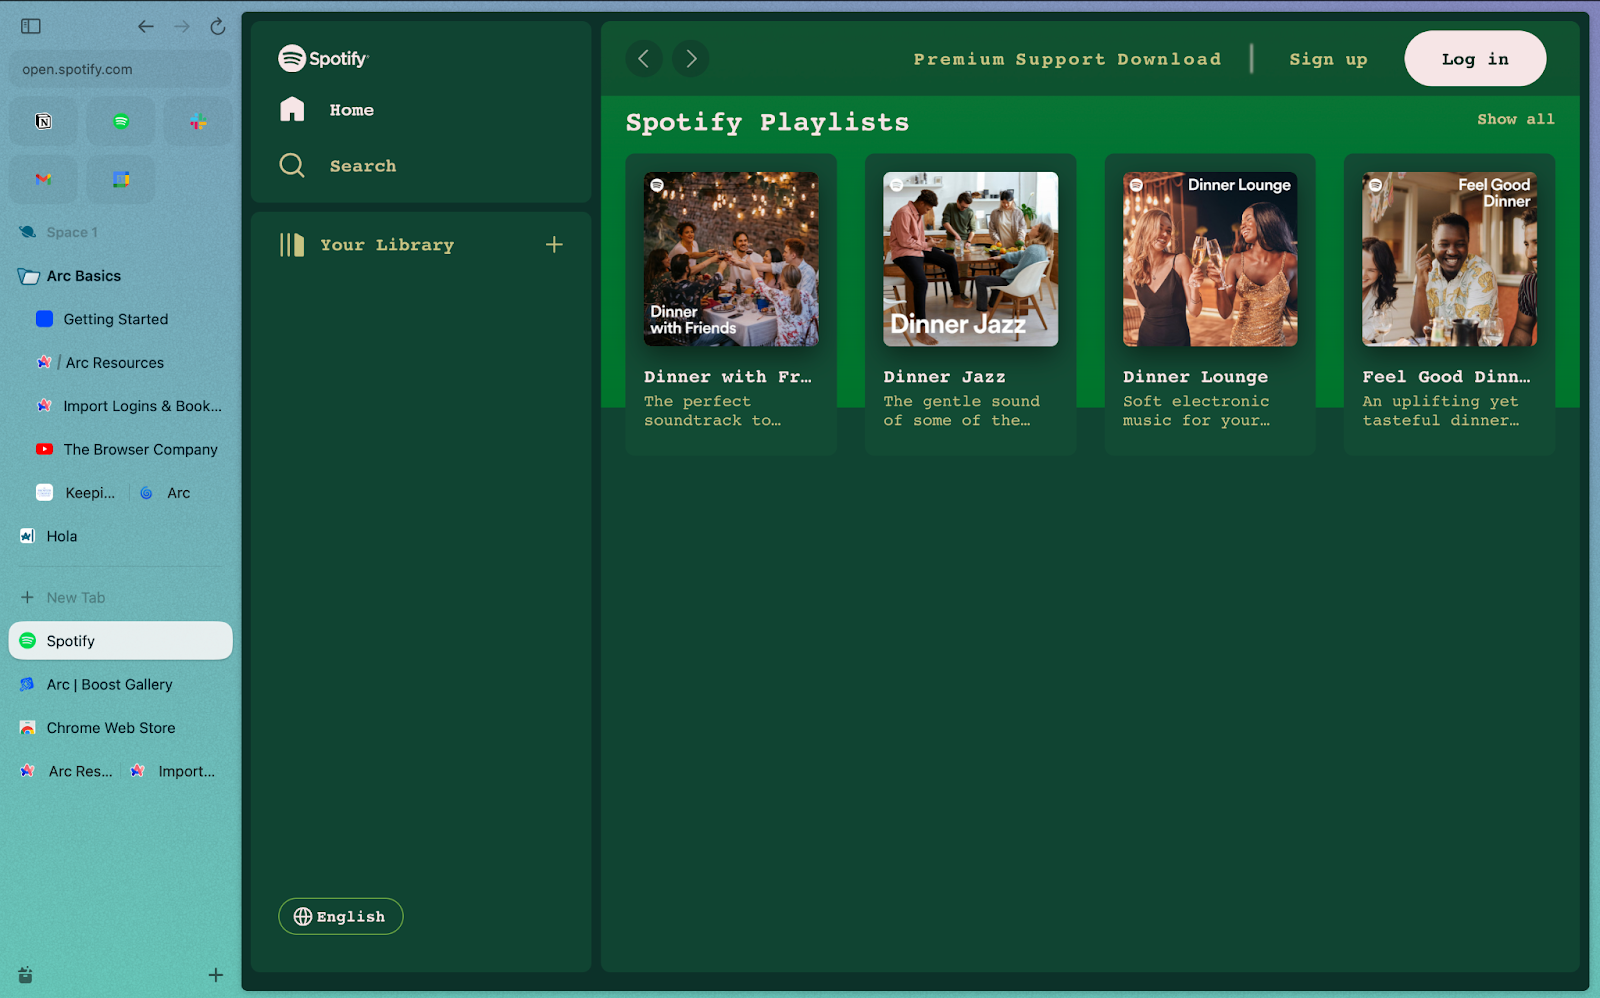Go back using Arc's back arrow
Viewport: 1600px width, 998px height.
tap(146, 26)
